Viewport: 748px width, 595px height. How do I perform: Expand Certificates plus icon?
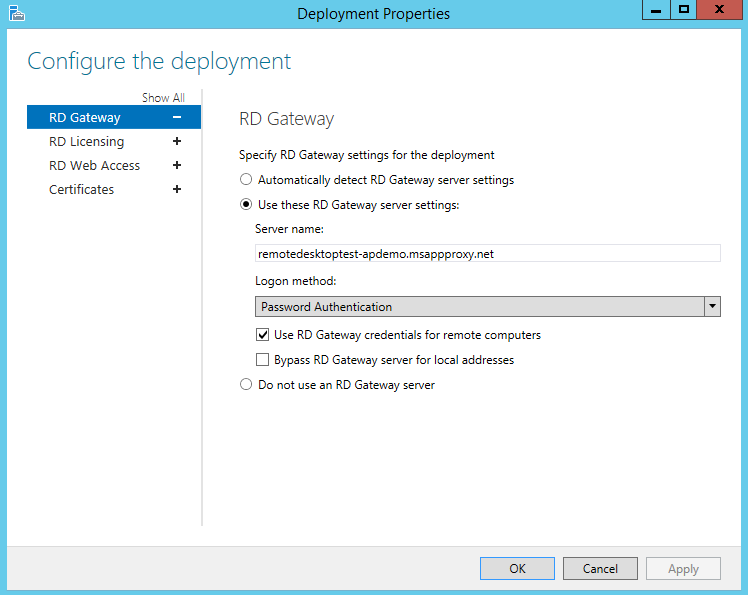(177, 190)
